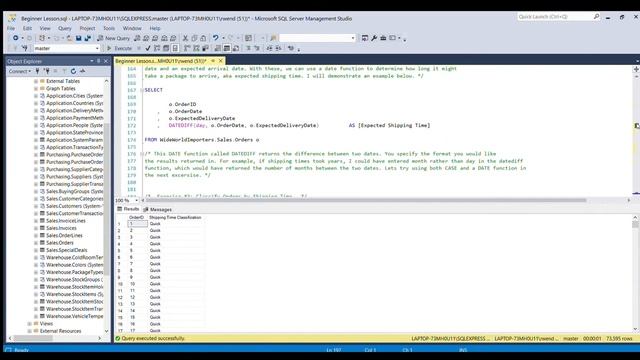The image size is (640, 360).
Task: Toggle Include Live Query Statistics
Action: pos(196,48)
